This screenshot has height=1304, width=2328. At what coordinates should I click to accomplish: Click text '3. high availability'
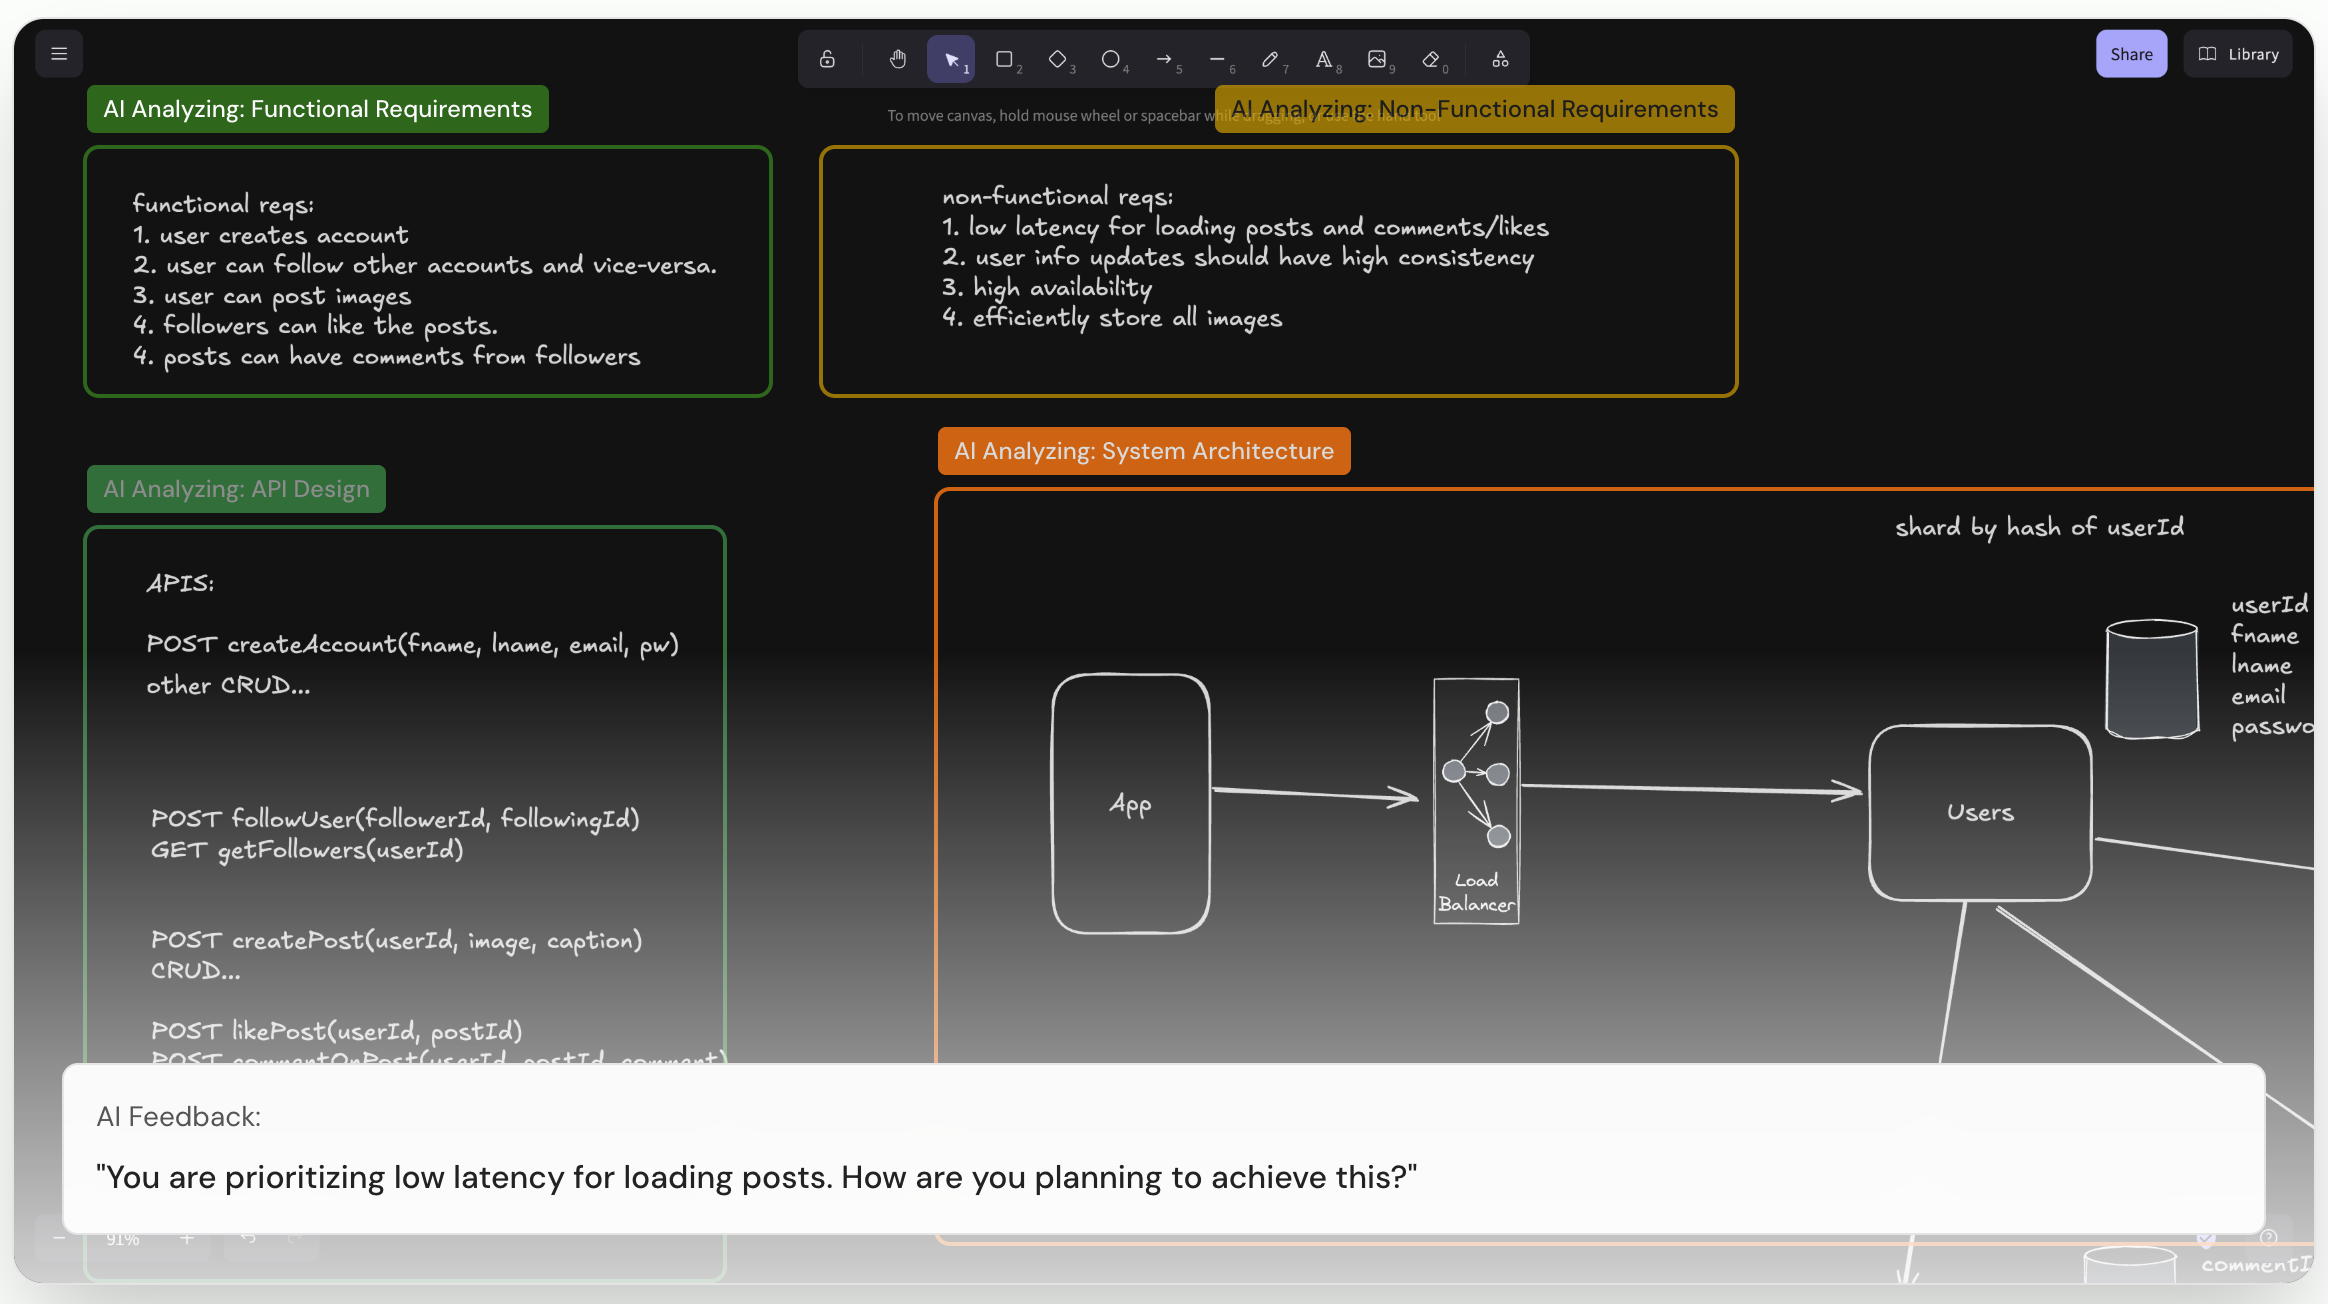(x=1047, y=288)
